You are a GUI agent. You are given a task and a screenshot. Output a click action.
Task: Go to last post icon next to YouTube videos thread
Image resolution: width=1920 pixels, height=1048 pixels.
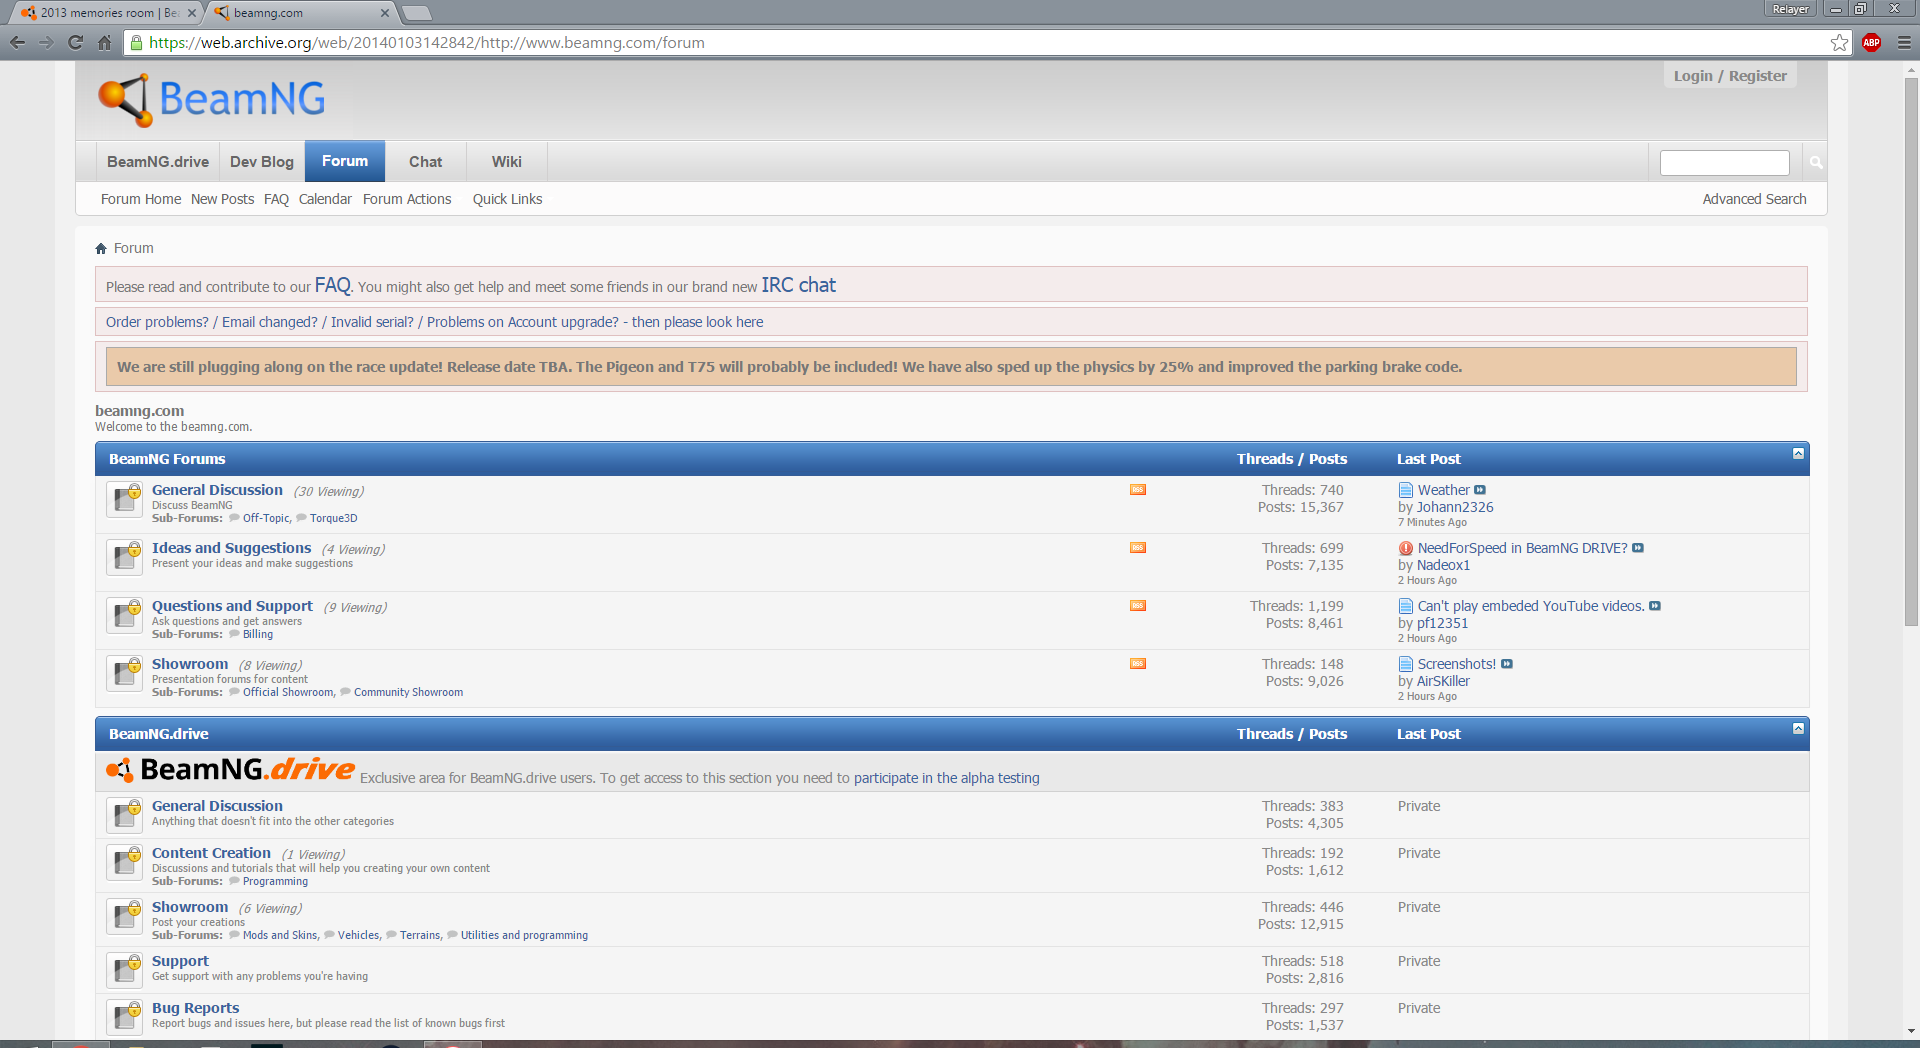pyautogui.click(x=1655, y=606)
